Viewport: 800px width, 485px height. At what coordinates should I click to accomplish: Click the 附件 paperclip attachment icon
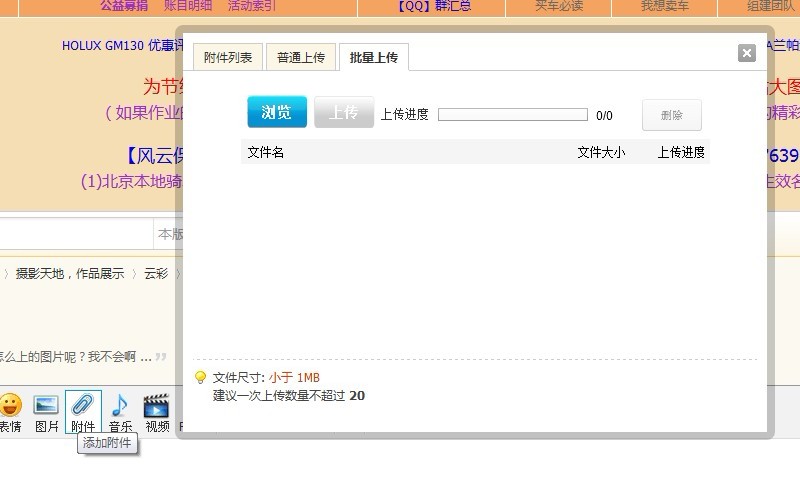tap(83, 412)
